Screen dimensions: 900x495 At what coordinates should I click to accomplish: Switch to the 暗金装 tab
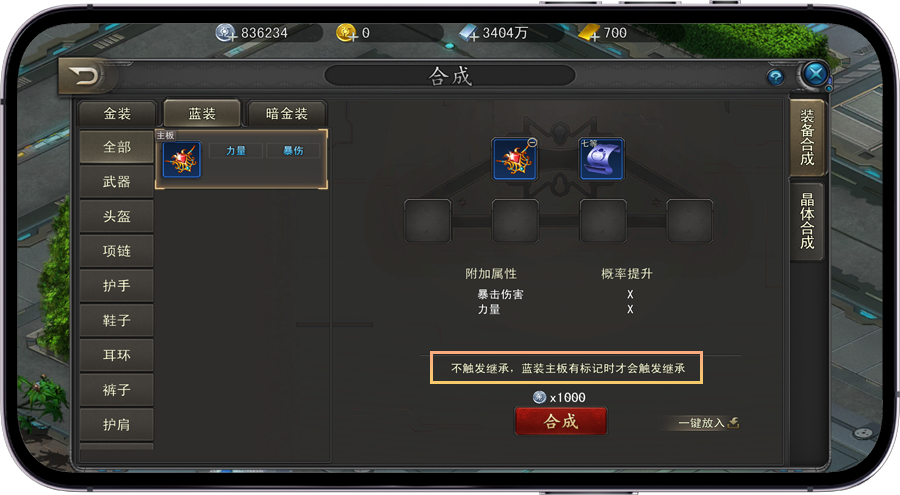click(286, 114)
